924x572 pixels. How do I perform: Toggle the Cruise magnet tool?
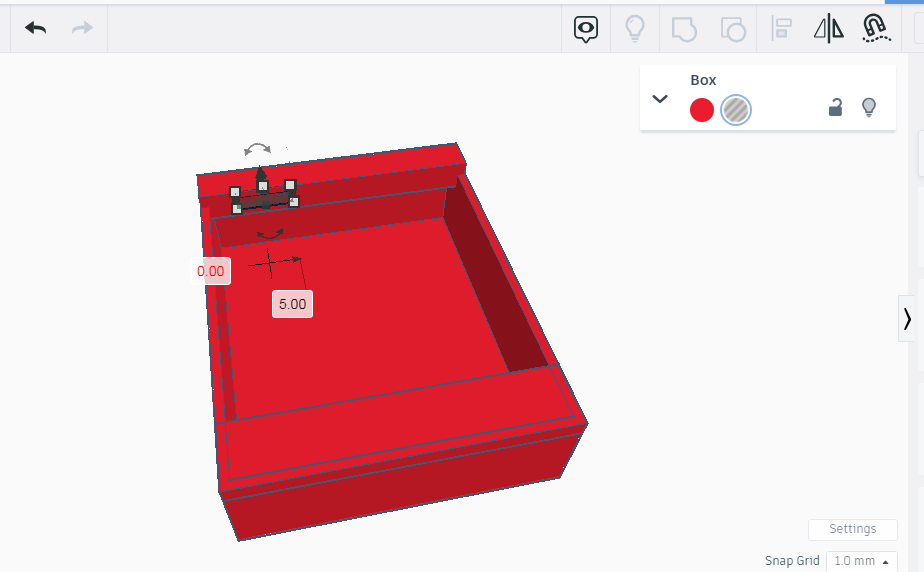point(876,28)
